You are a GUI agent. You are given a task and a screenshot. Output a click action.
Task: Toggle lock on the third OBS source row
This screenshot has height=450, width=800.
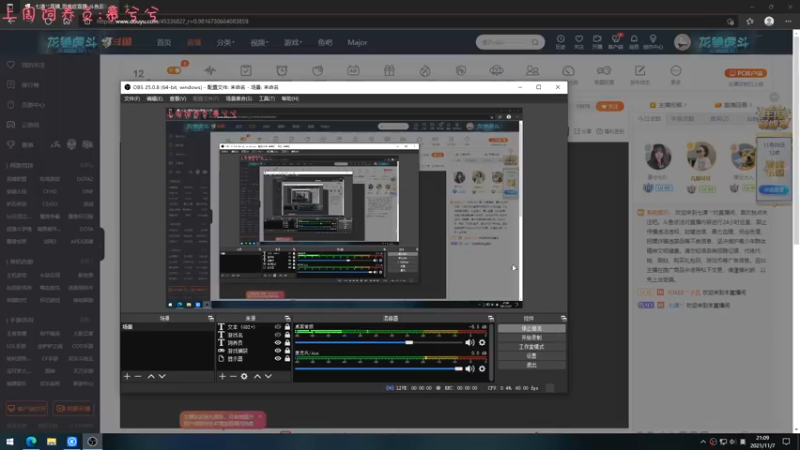point(287,343)
